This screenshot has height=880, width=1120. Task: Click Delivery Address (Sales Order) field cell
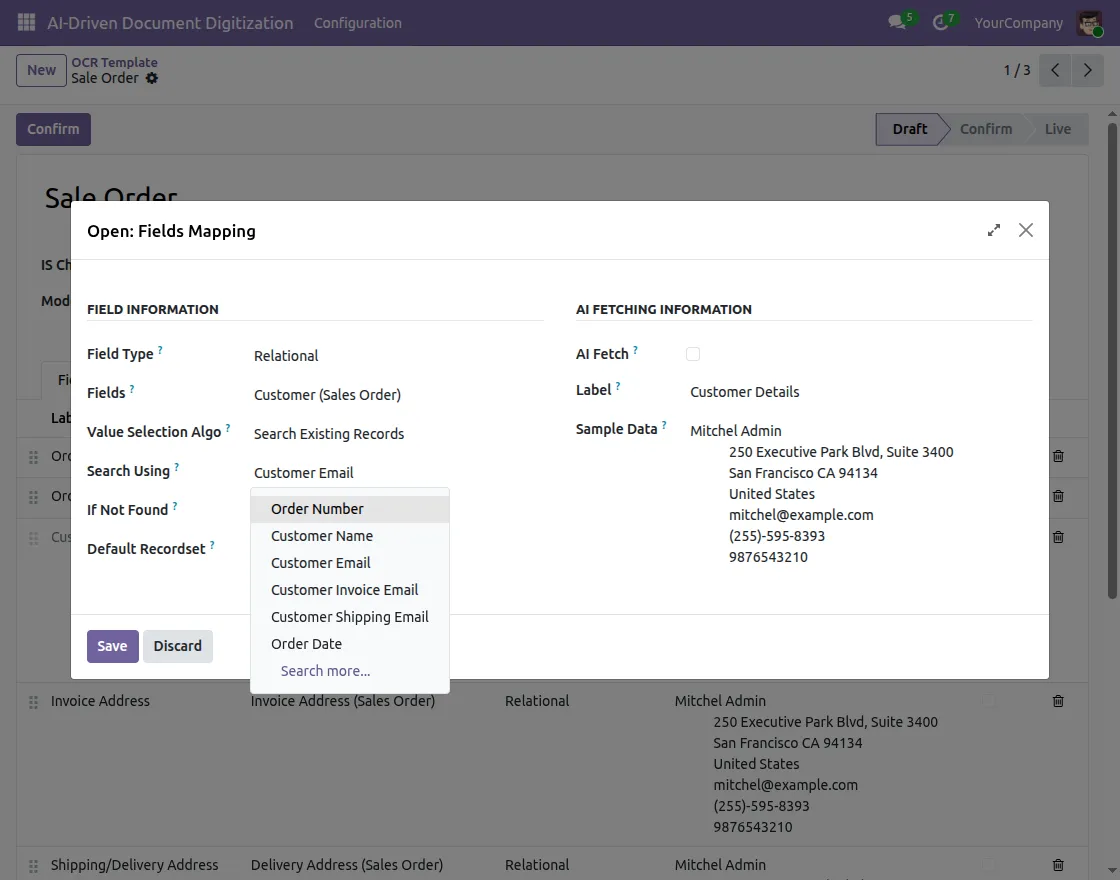point(346,864)
